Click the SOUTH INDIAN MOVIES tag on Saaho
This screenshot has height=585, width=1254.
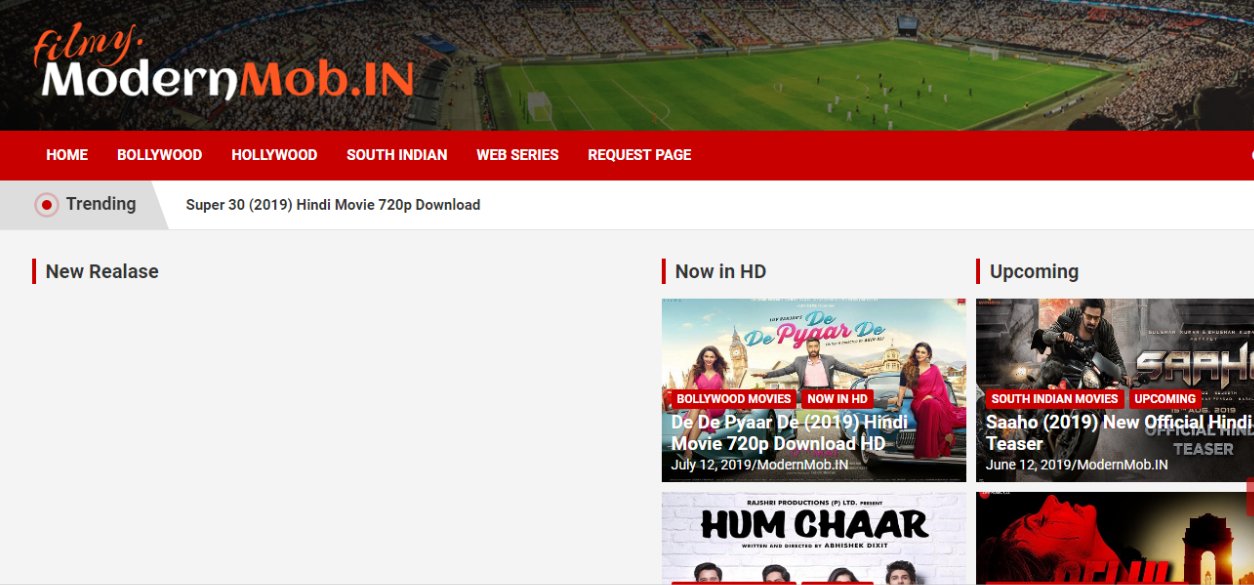(1054, 399)
